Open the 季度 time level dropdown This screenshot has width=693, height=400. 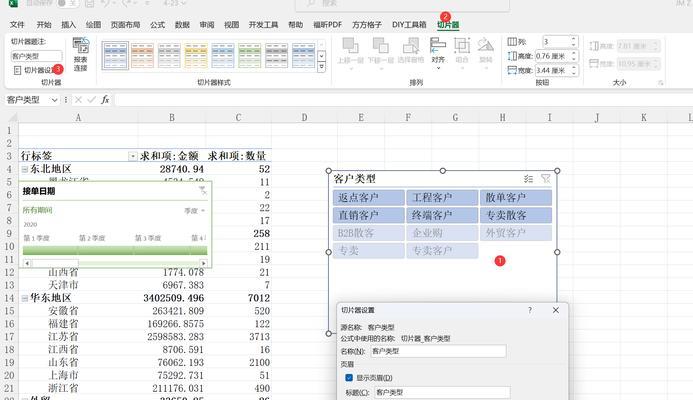(195, 211)
